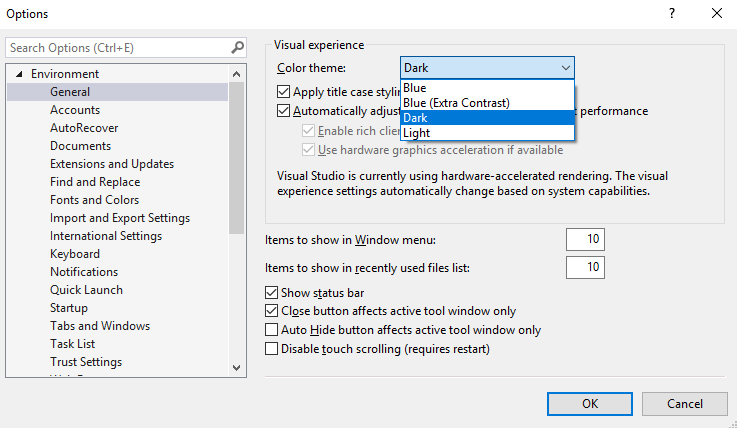Open Import and Export Settings
This screenshot has height=428, width=737.
[x=120, y=218]
